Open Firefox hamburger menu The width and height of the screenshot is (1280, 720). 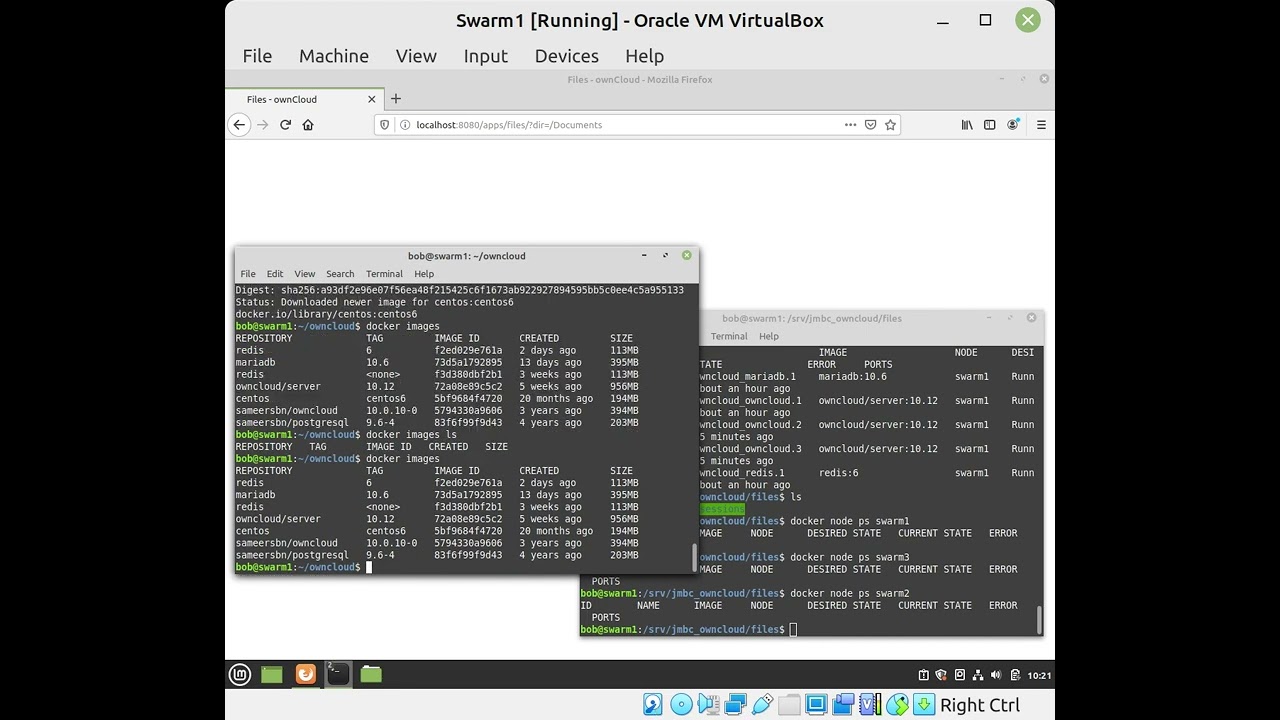tap(1041, 125)
